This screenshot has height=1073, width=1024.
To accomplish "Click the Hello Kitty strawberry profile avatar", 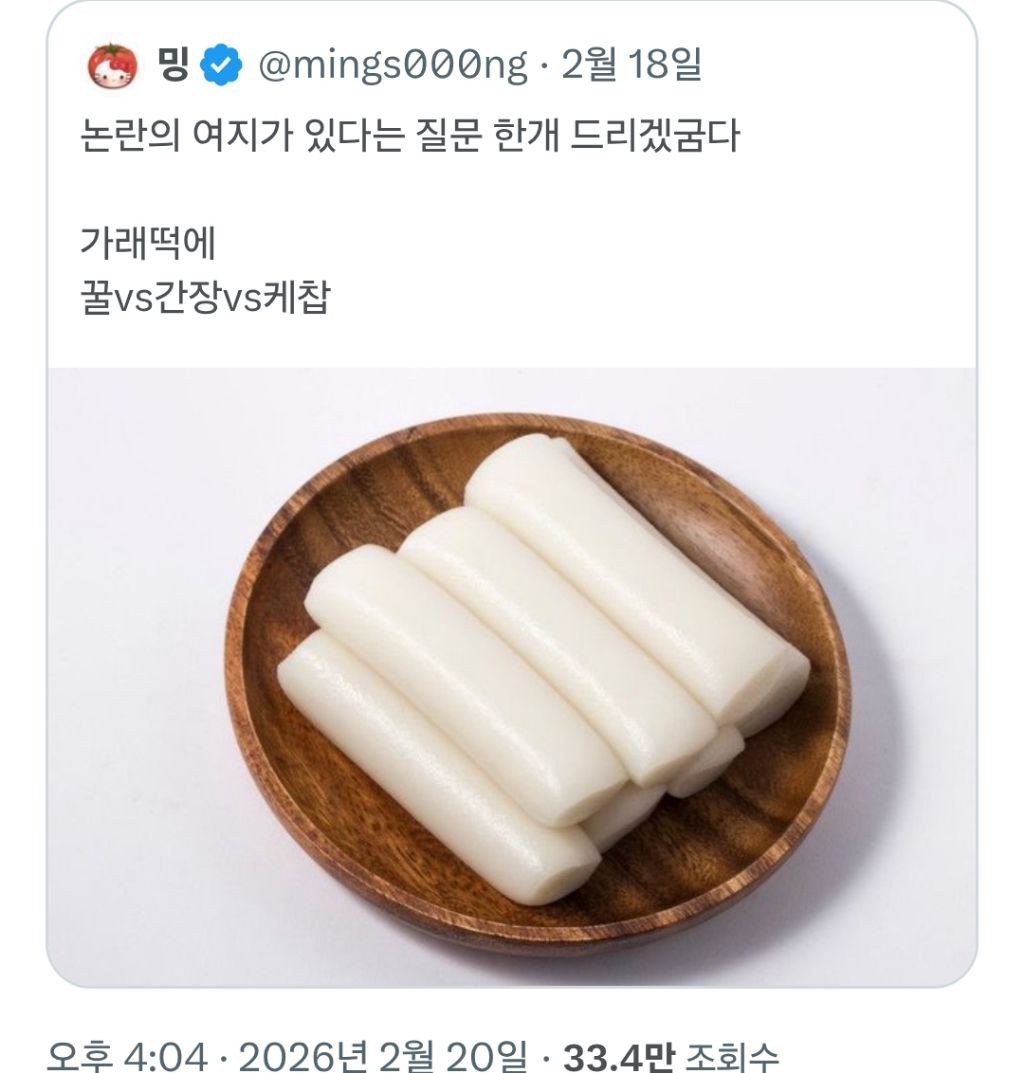I will point(112,67).
